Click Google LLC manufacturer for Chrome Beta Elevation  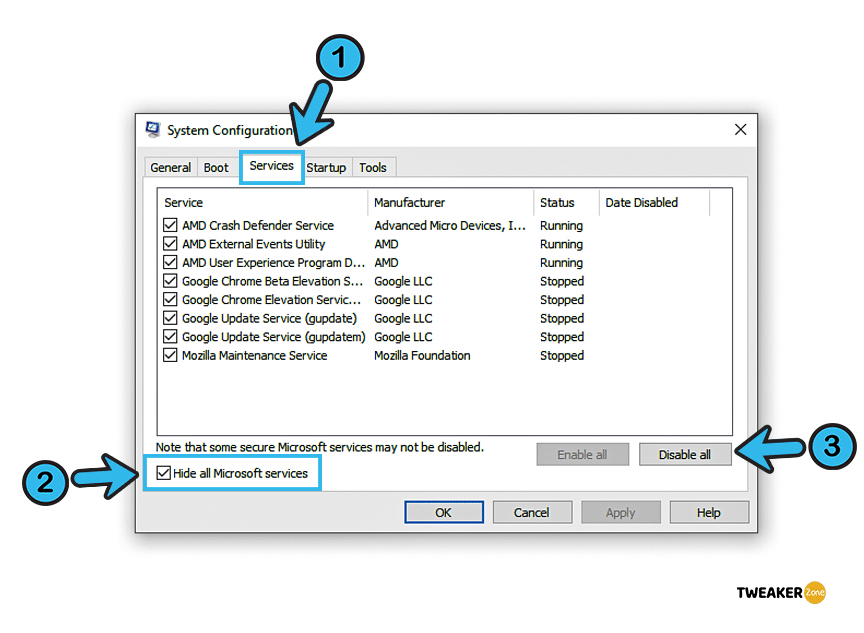[403, 281]
